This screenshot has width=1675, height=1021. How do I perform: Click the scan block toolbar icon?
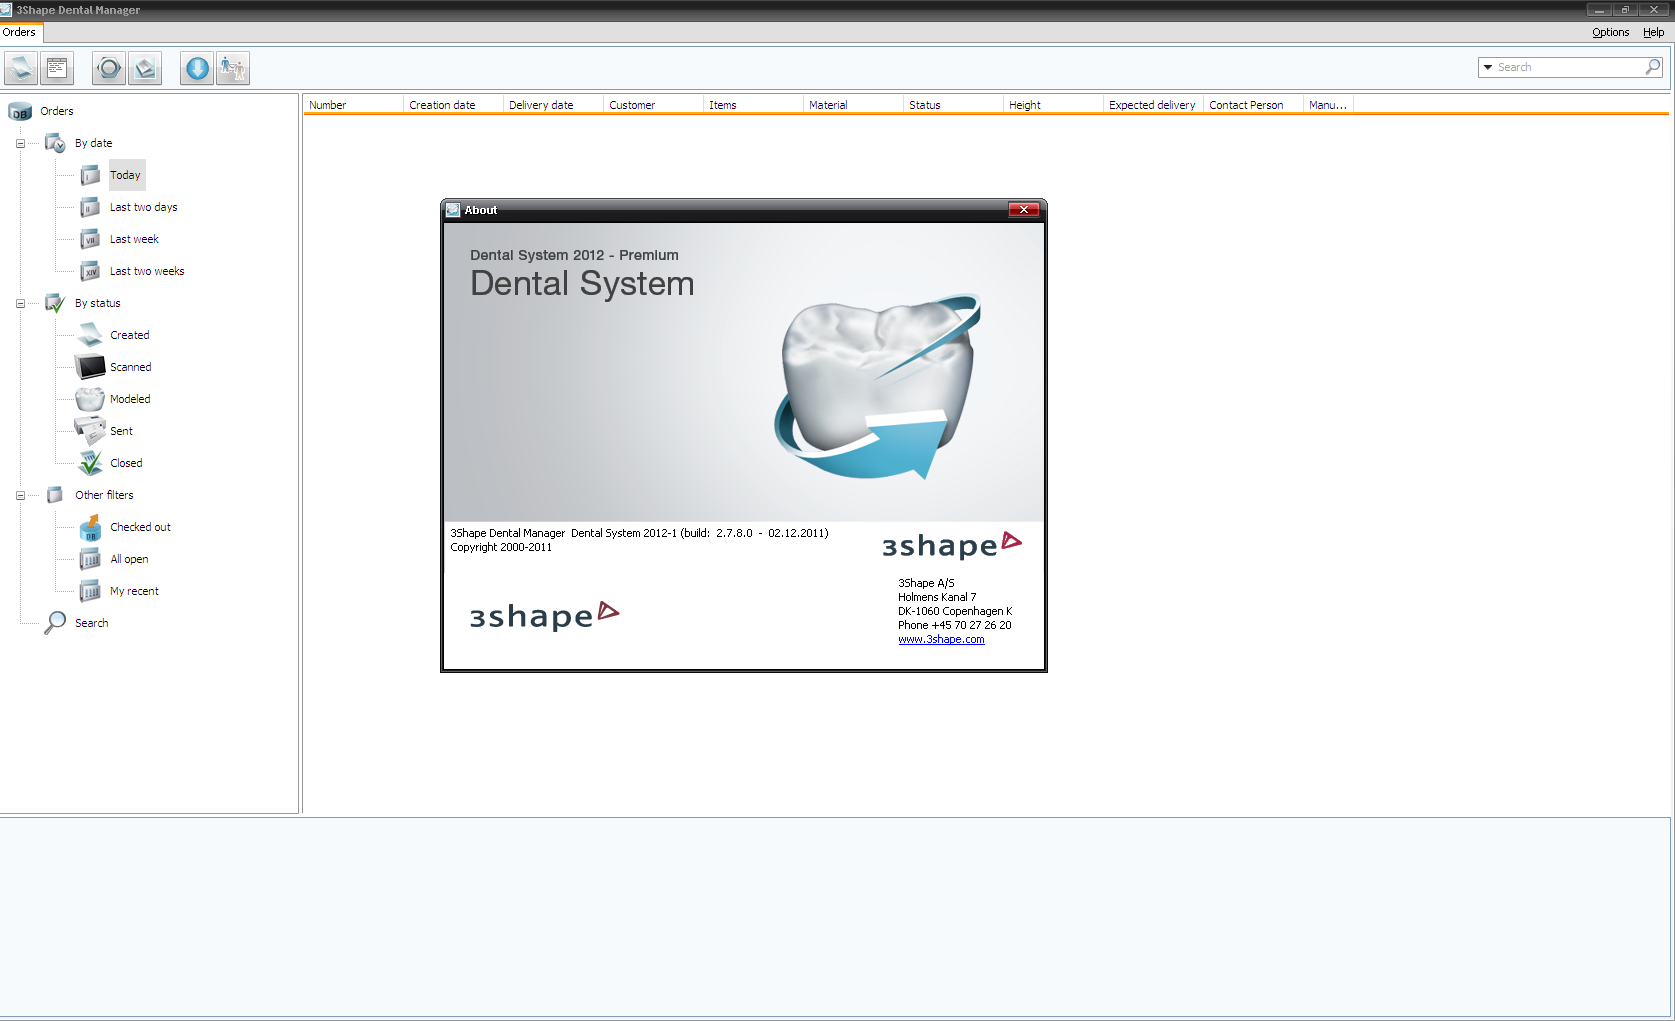click(x=145, y=68)
